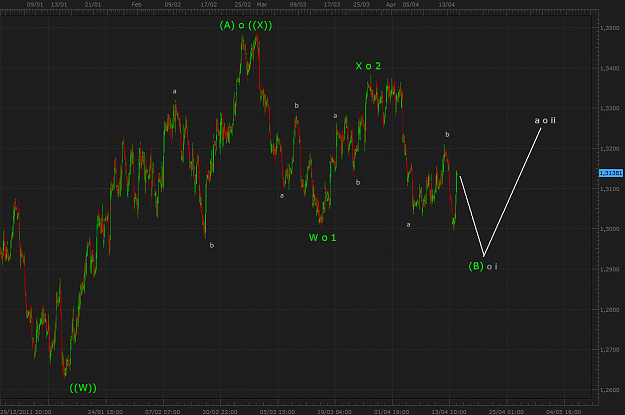
Task: Click the 01/04 19:00 bottom timestamp
Action: pyautogui.click(x=392, y=411)
